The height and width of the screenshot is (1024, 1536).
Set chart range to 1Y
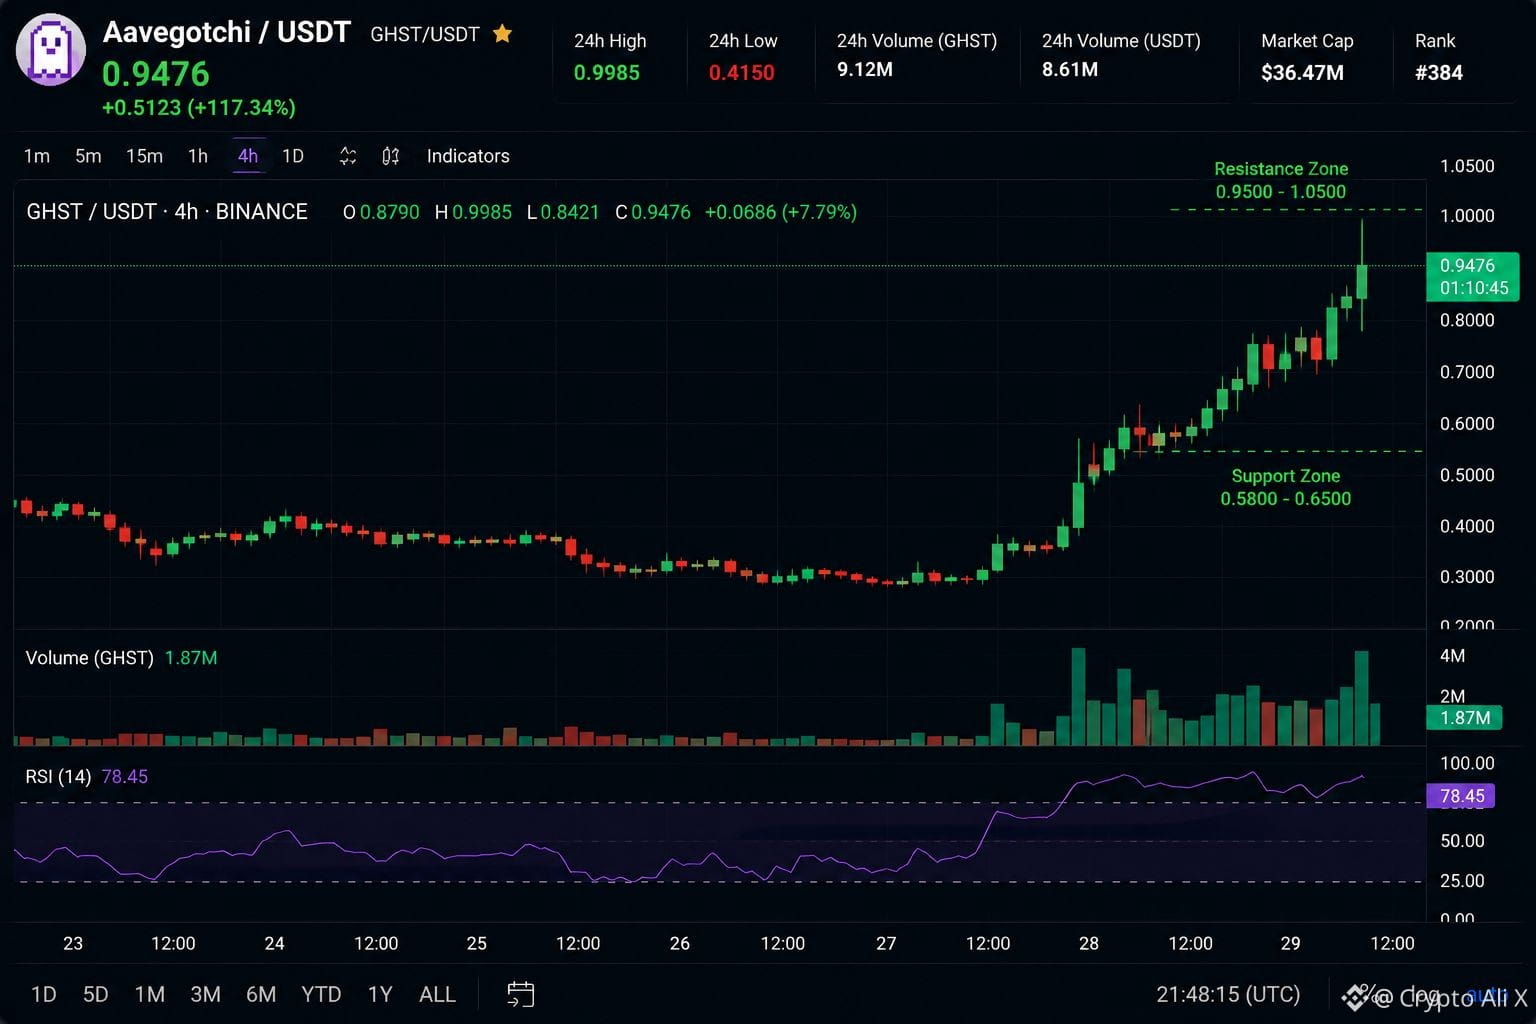click(380, 994)
